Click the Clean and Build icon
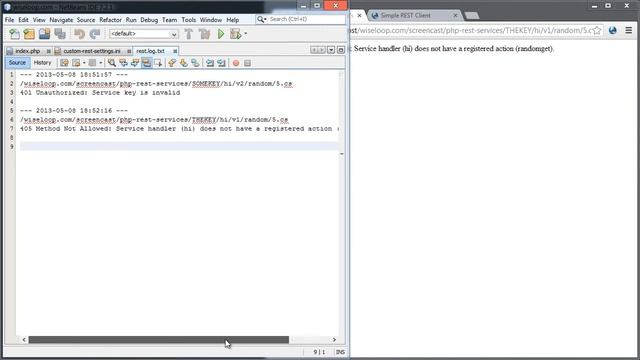640x360 pixels. pyautogui.click(x=205, y=34)
